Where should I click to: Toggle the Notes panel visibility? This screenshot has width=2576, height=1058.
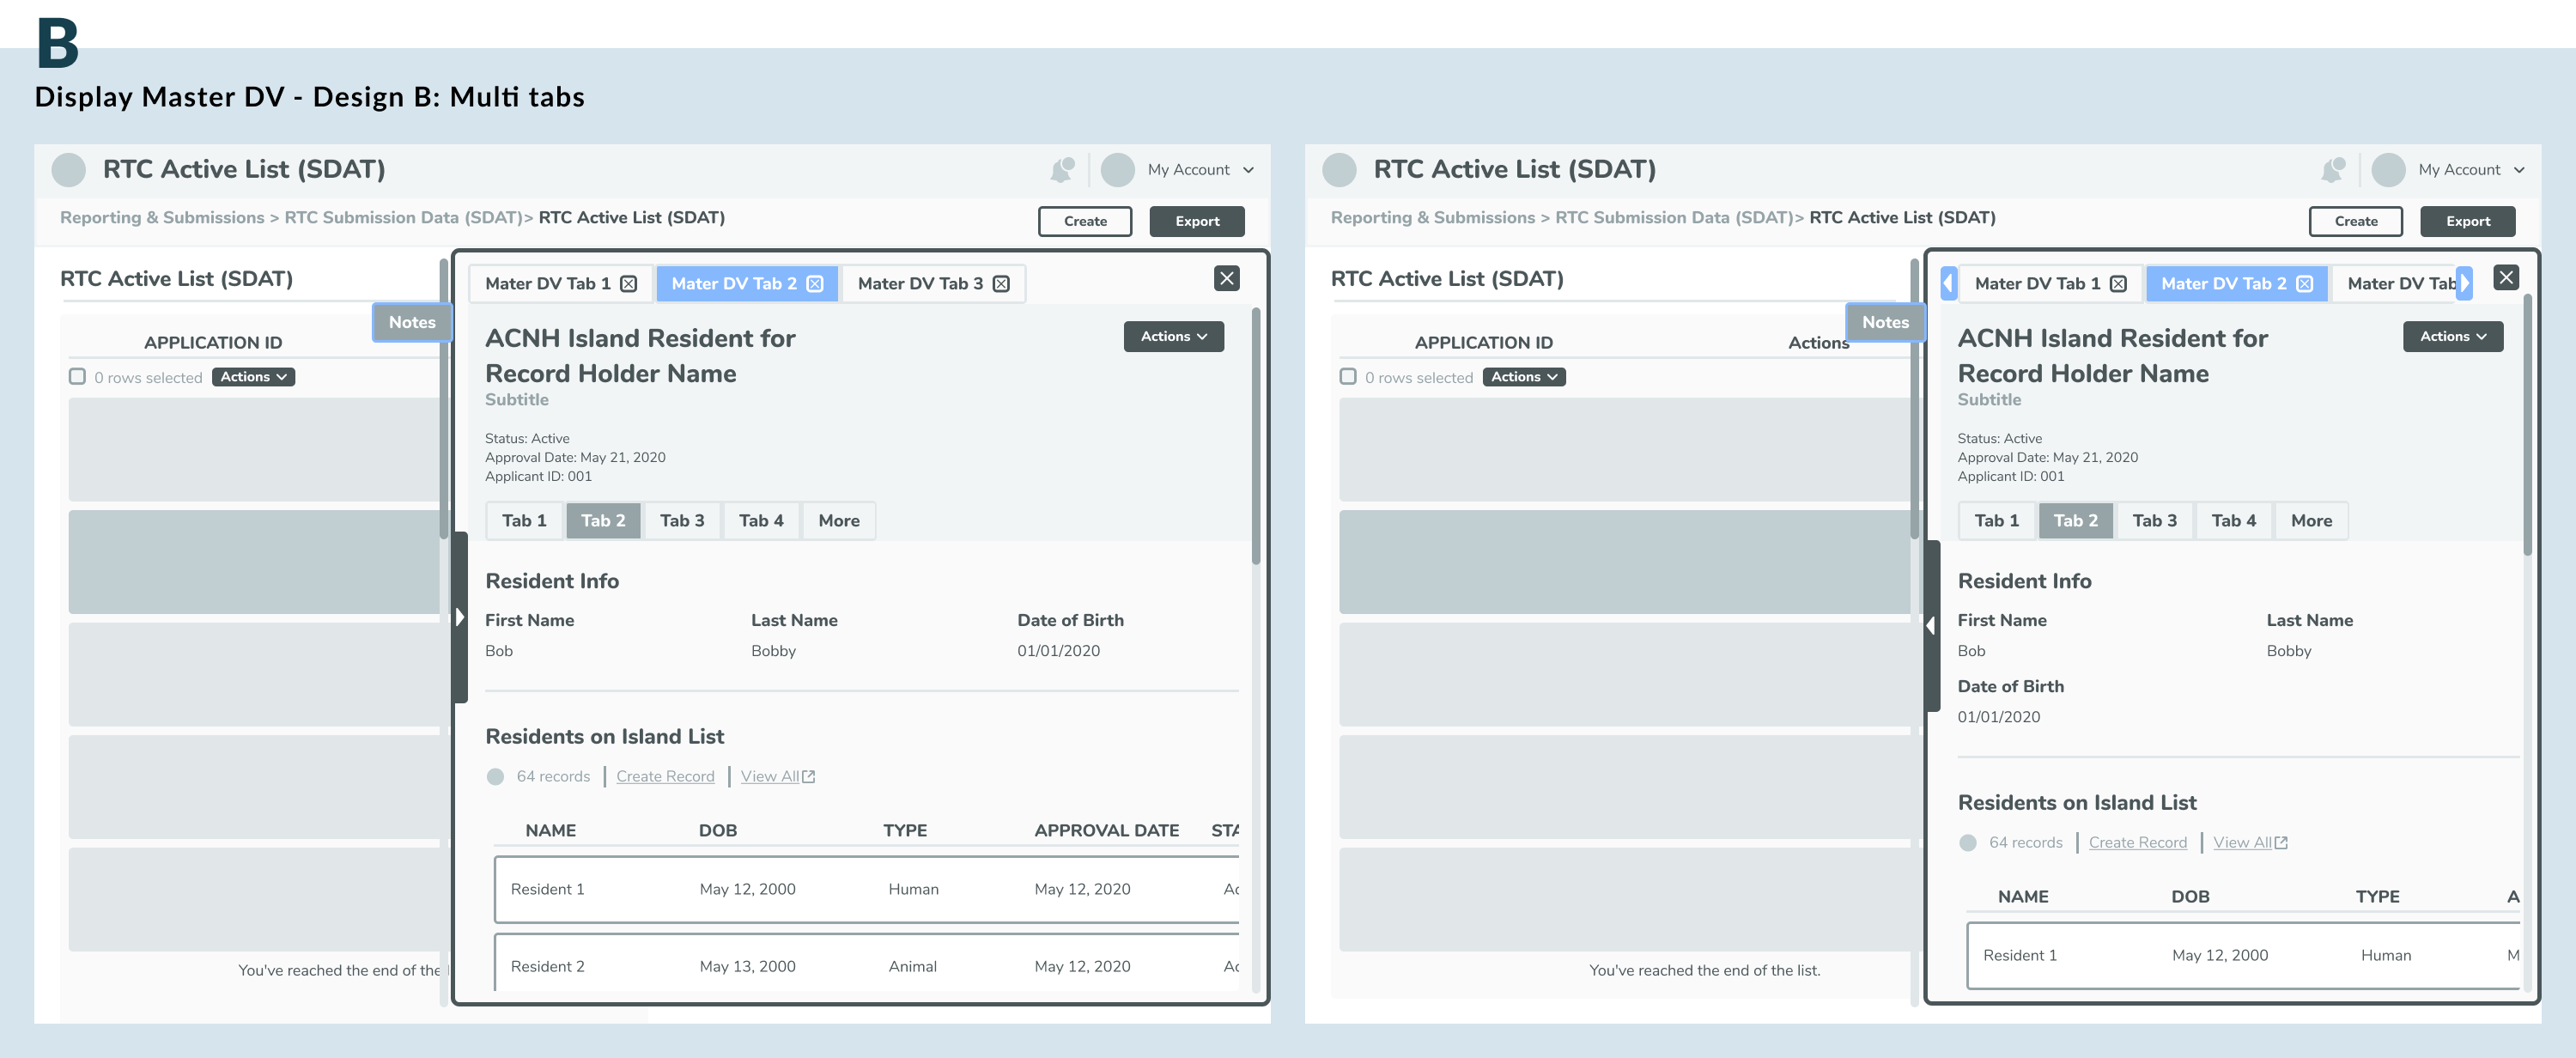coord(410,322)
